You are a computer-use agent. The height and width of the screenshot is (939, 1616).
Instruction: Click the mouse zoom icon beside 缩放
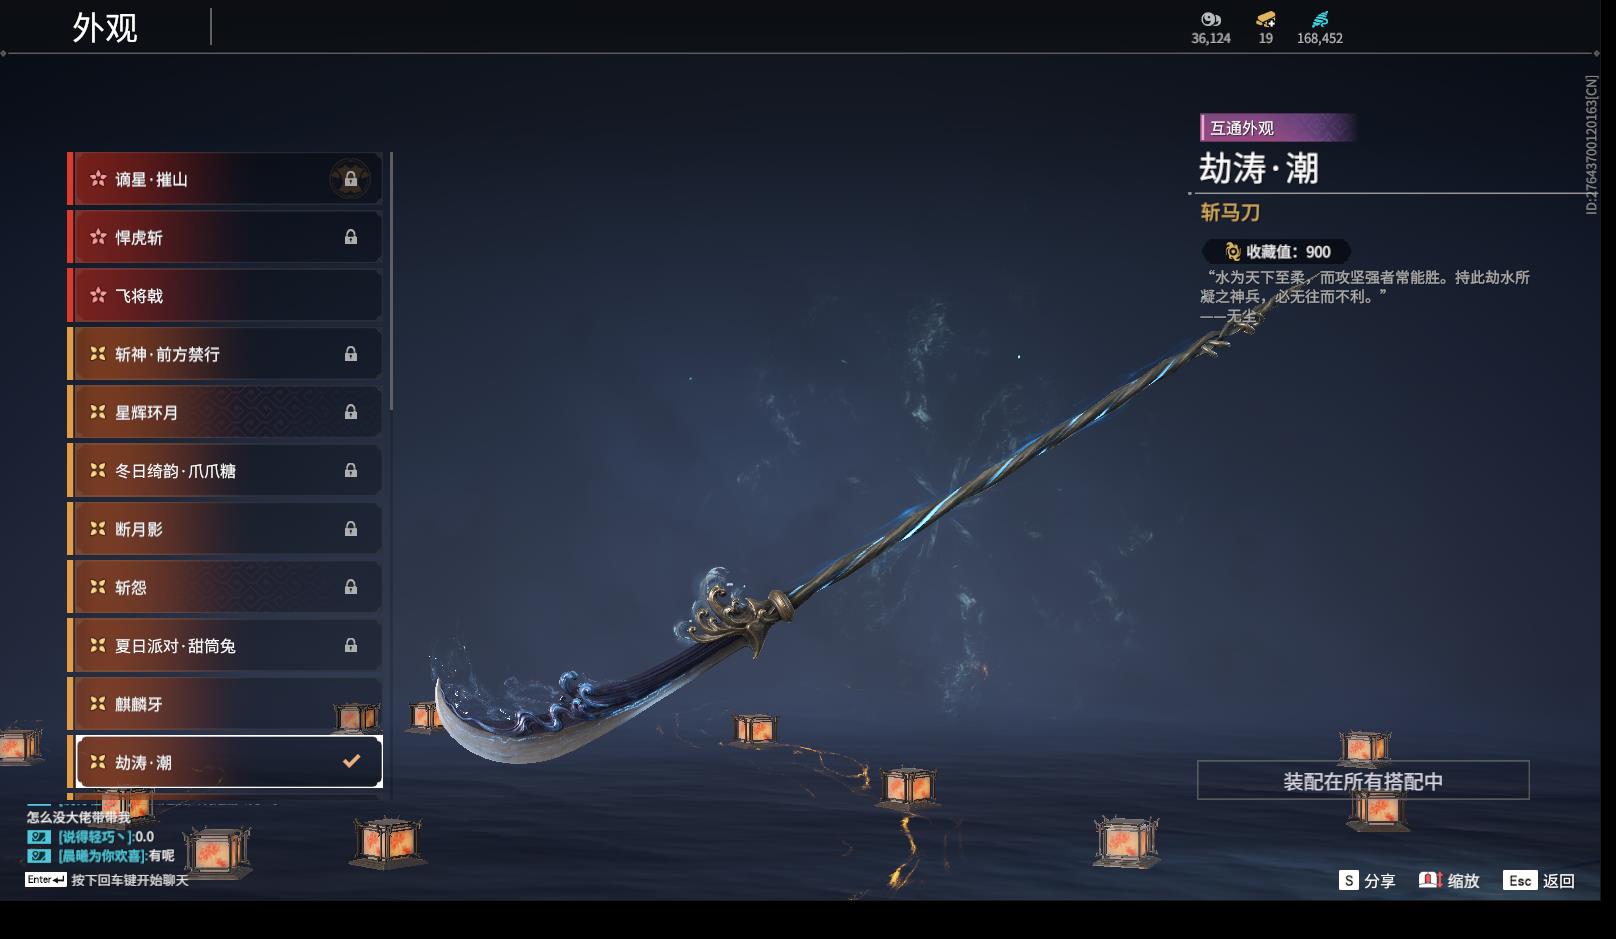click(x=1430, y=880)
